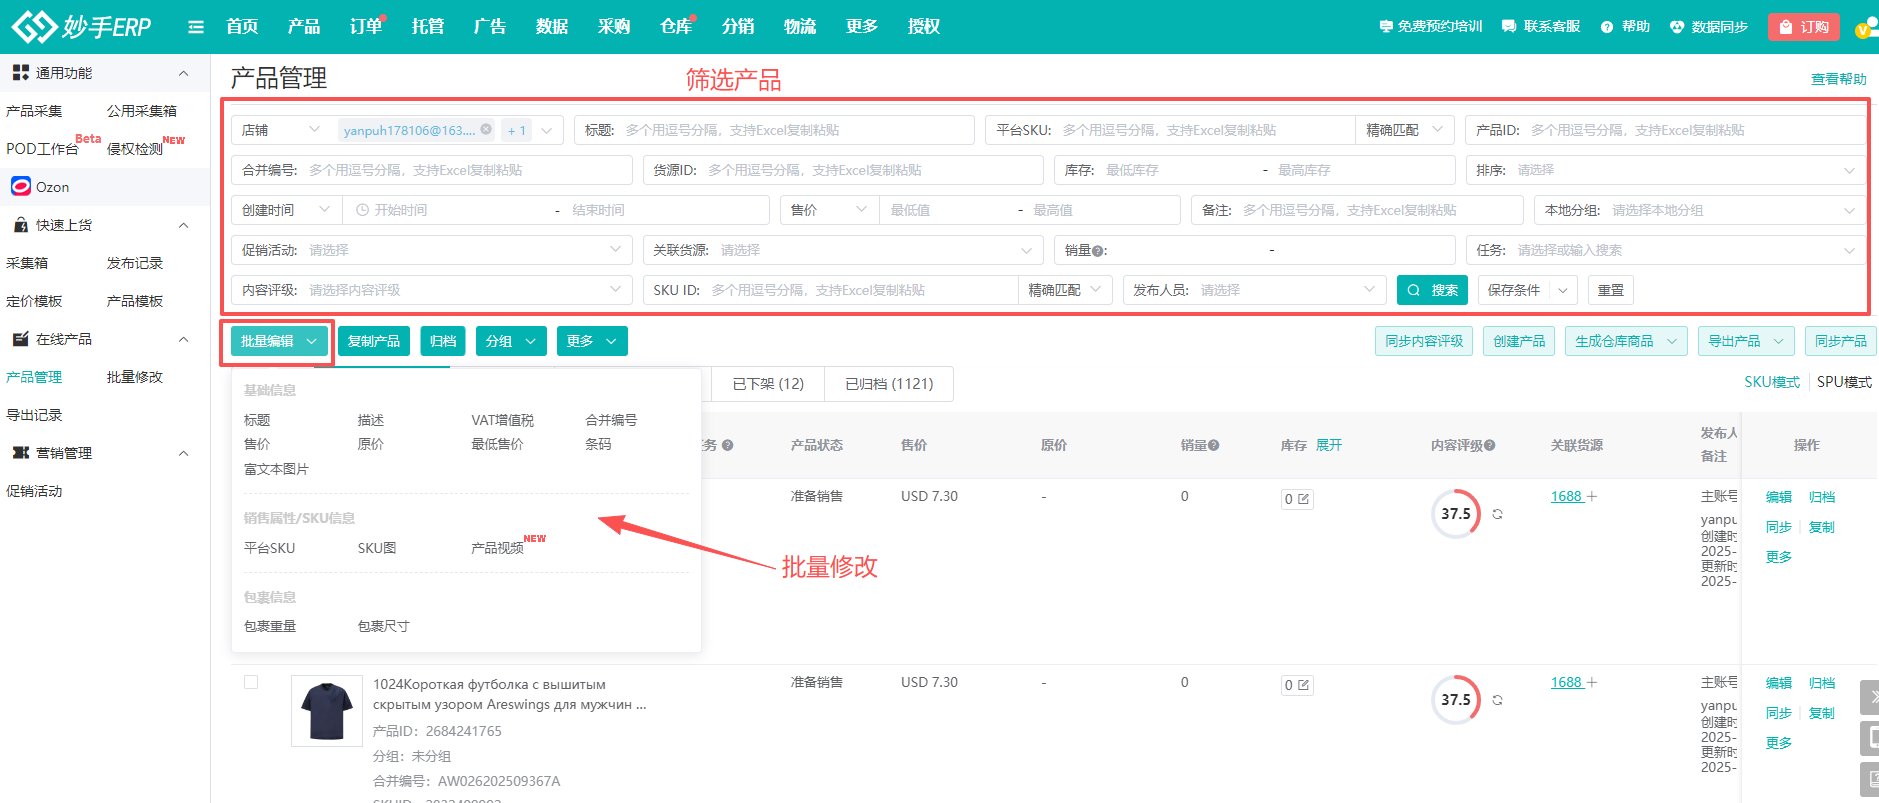Screen dimensions: 1879x803
Task: Remove the yanpuh178106 store tag with its X icon
Action: (x=486, y=130)
